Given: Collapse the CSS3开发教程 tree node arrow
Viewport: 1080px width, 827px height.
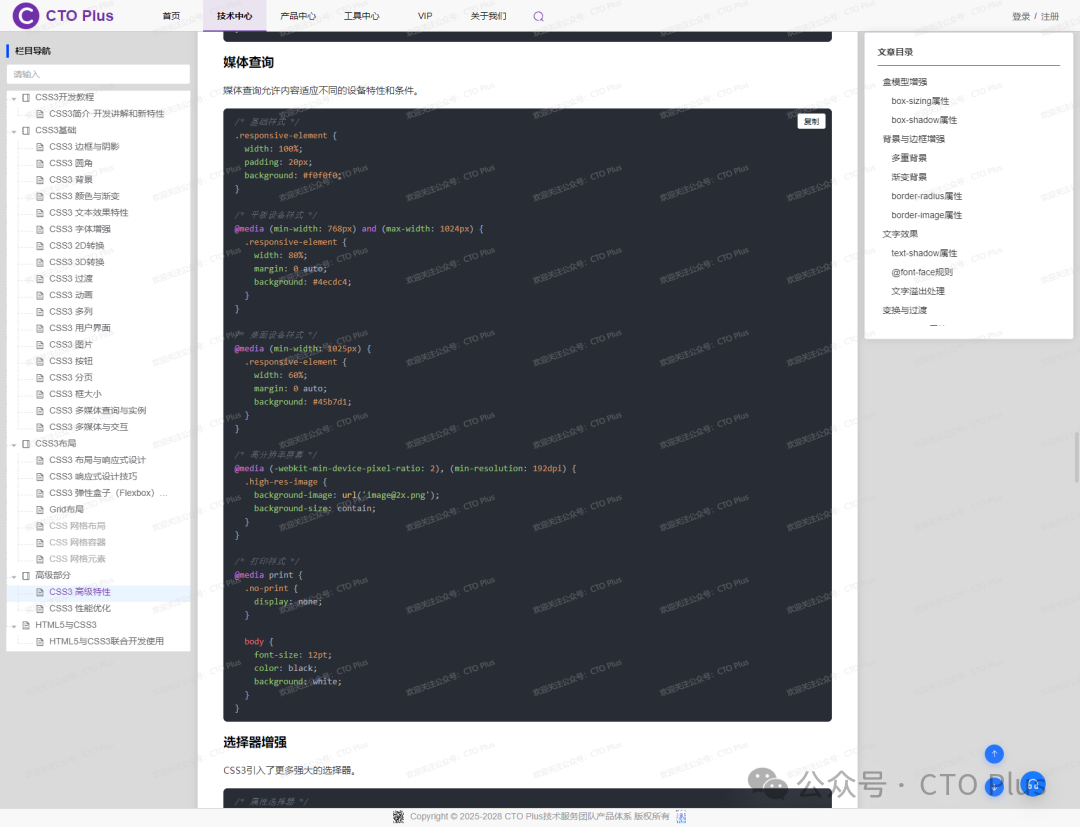Looking at the screenshot, I should (14, 98).
